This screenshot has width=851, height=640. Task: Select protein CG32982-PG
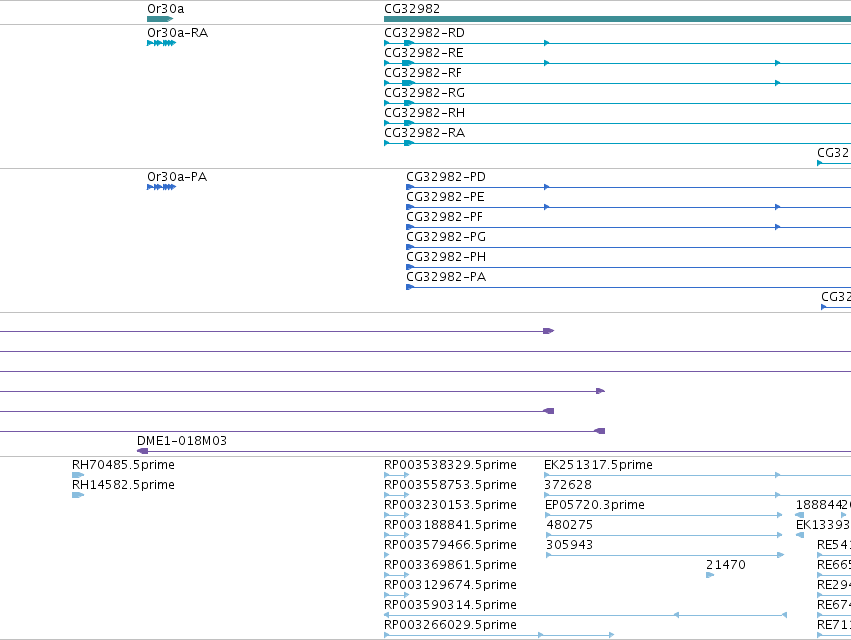446,237
